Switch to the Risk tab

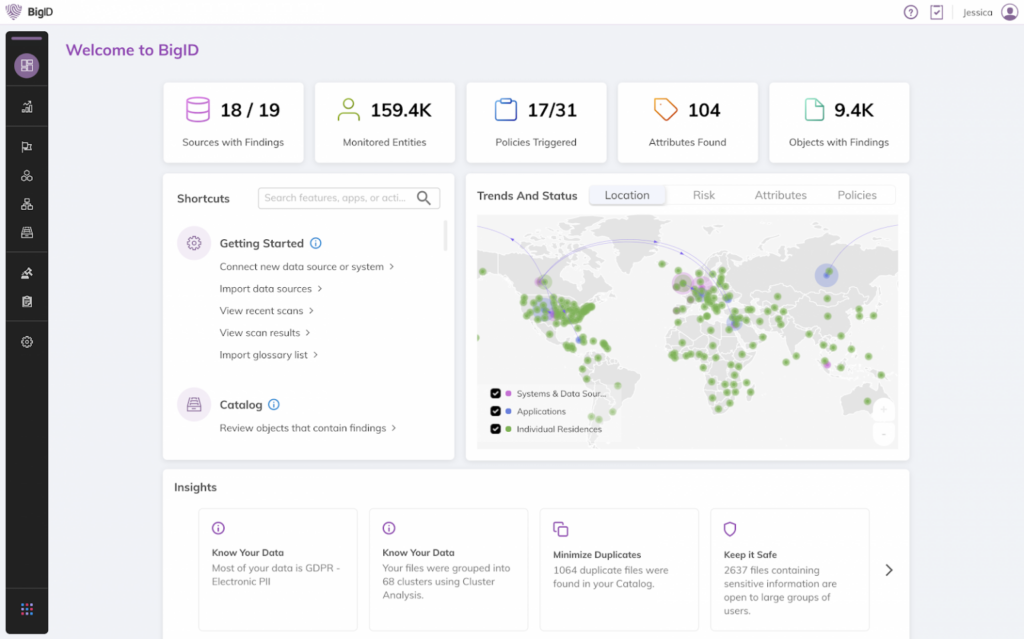(x=703, y=195)
